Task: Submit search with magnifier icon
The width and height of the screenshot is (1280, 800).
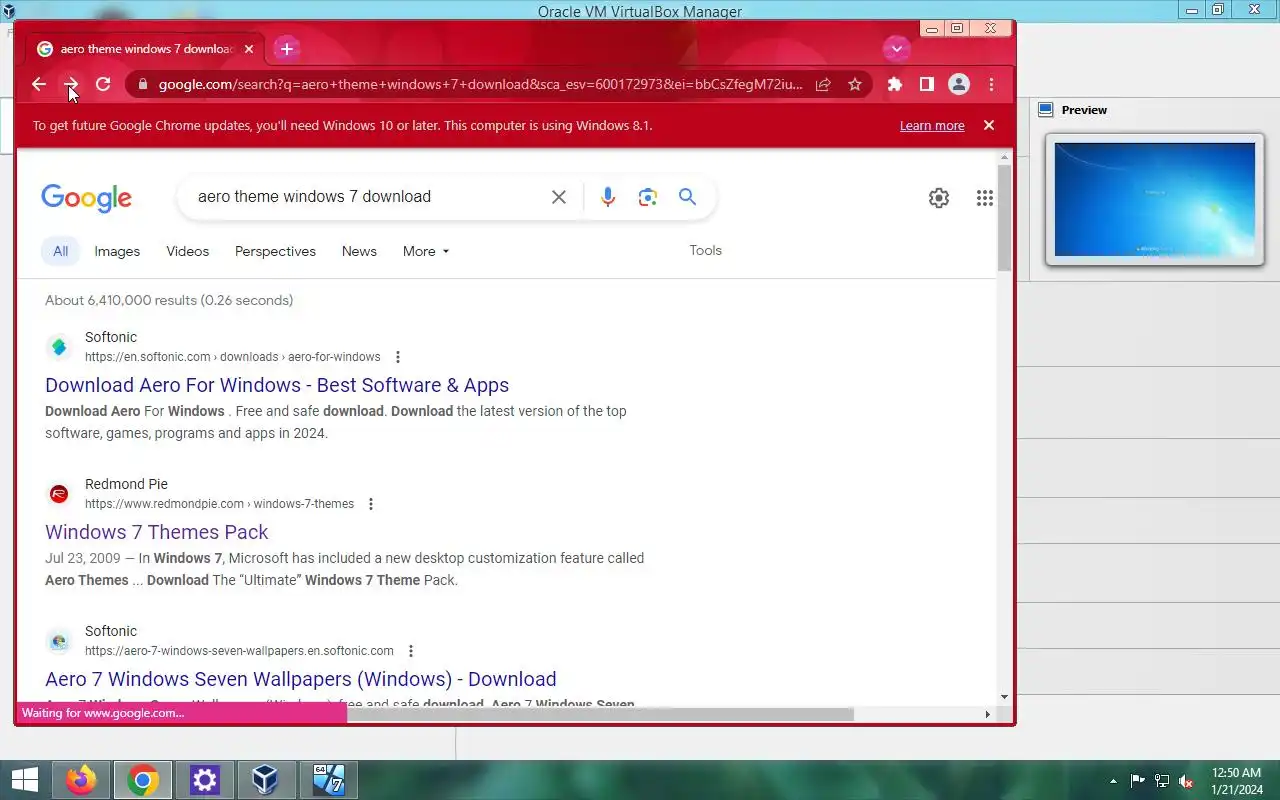Action: coord(687,197)
